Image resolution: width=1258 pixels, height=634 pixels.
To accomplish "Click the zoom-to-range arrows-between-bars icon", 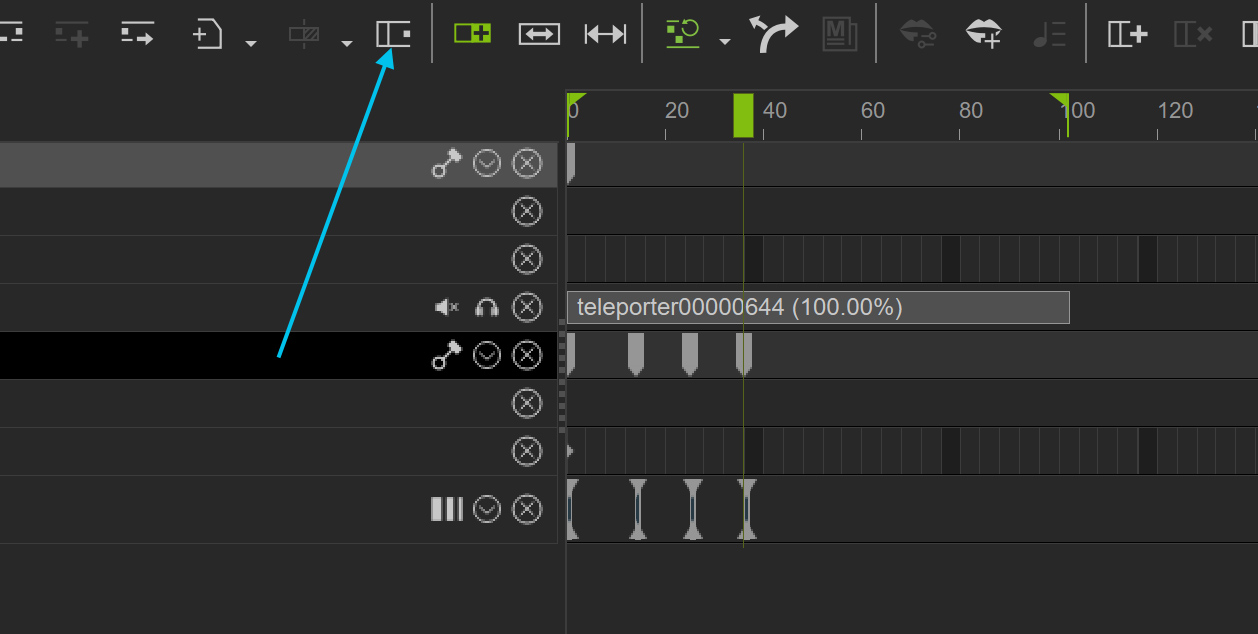I will click(x=605, y=34).
